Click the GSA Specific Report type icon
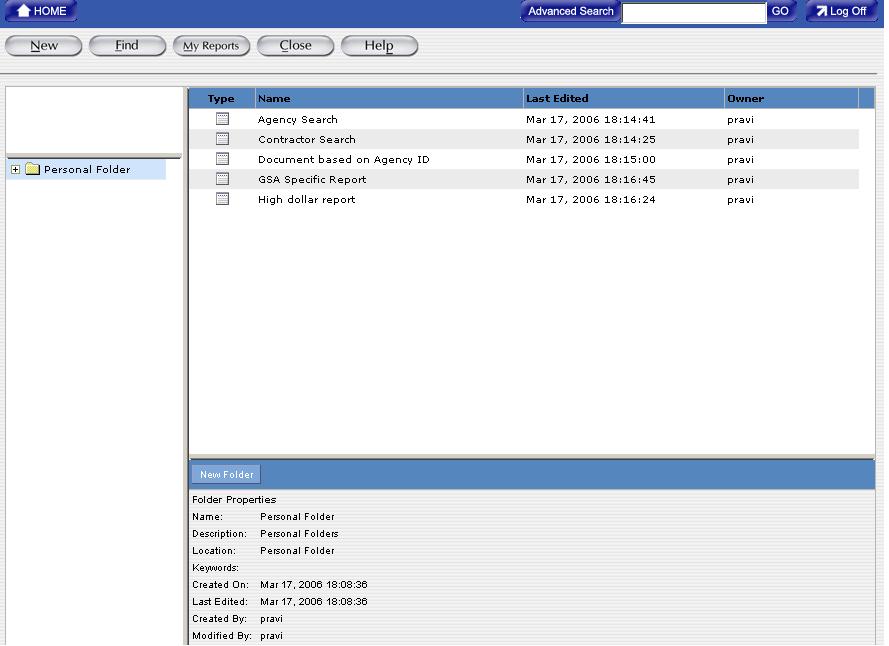 pos(222,179)
